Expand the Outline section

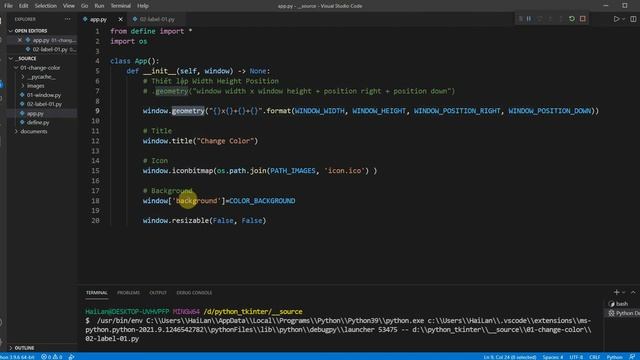(x=24, y=348)
